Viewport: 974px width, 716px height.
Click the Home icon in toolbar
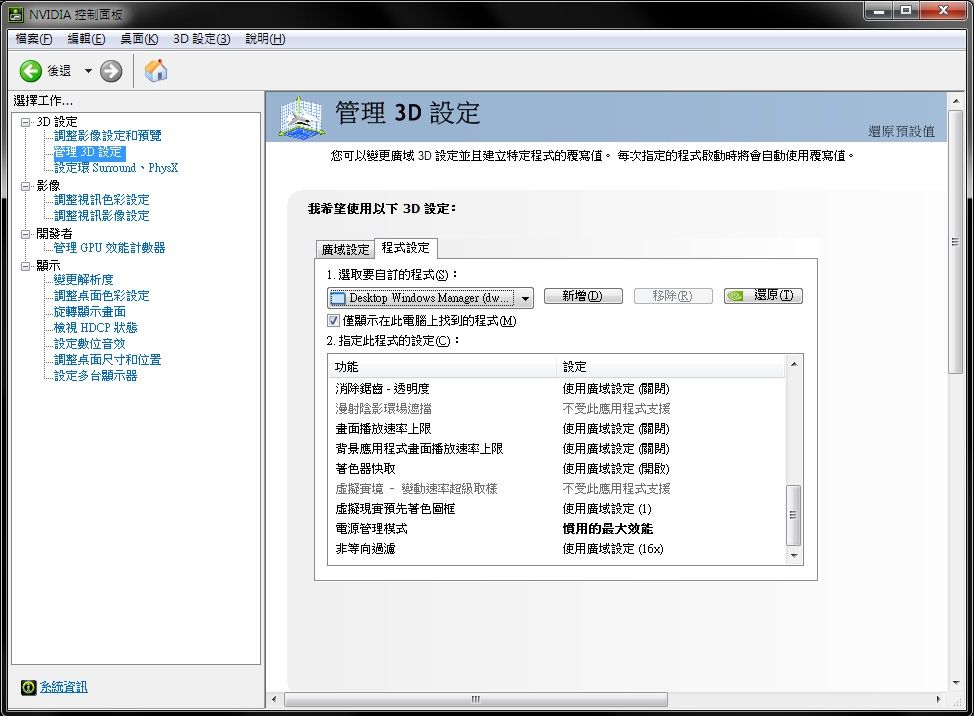(156, 71)
